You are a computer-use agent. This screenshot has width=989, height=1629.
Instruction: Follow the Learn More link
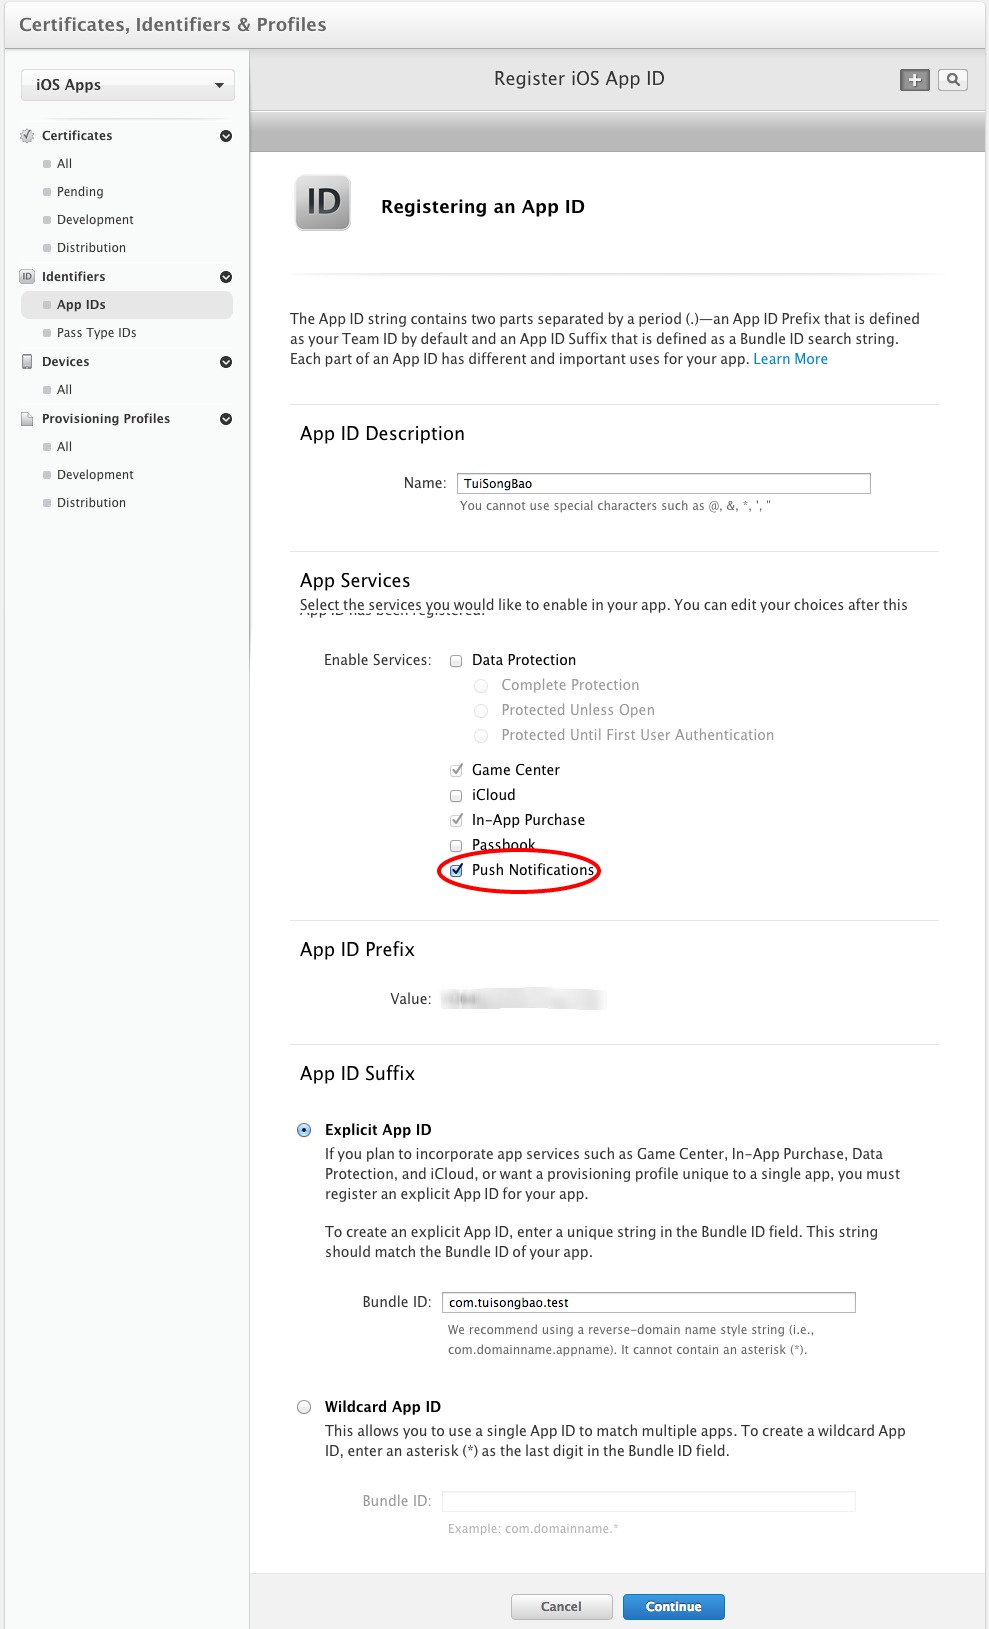(790, 359)
